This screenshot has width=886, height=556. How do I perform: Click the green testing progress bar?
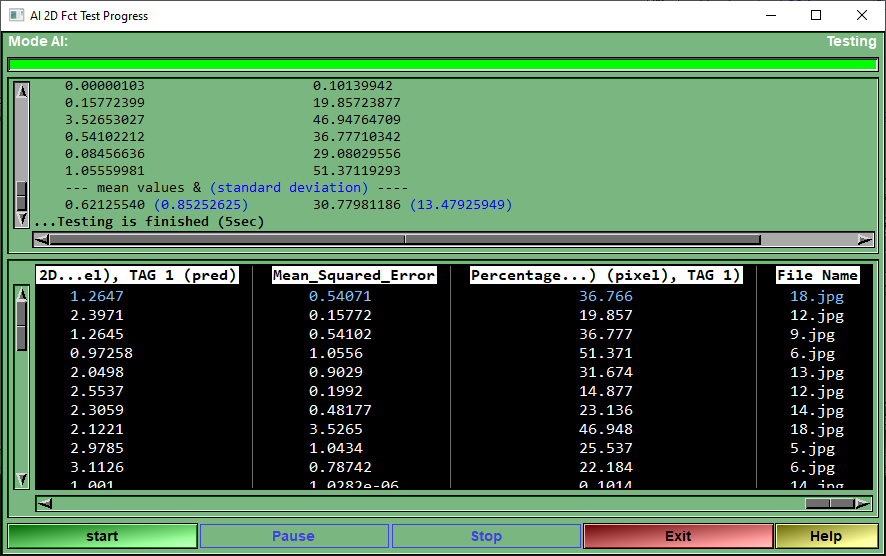(443, 64)
